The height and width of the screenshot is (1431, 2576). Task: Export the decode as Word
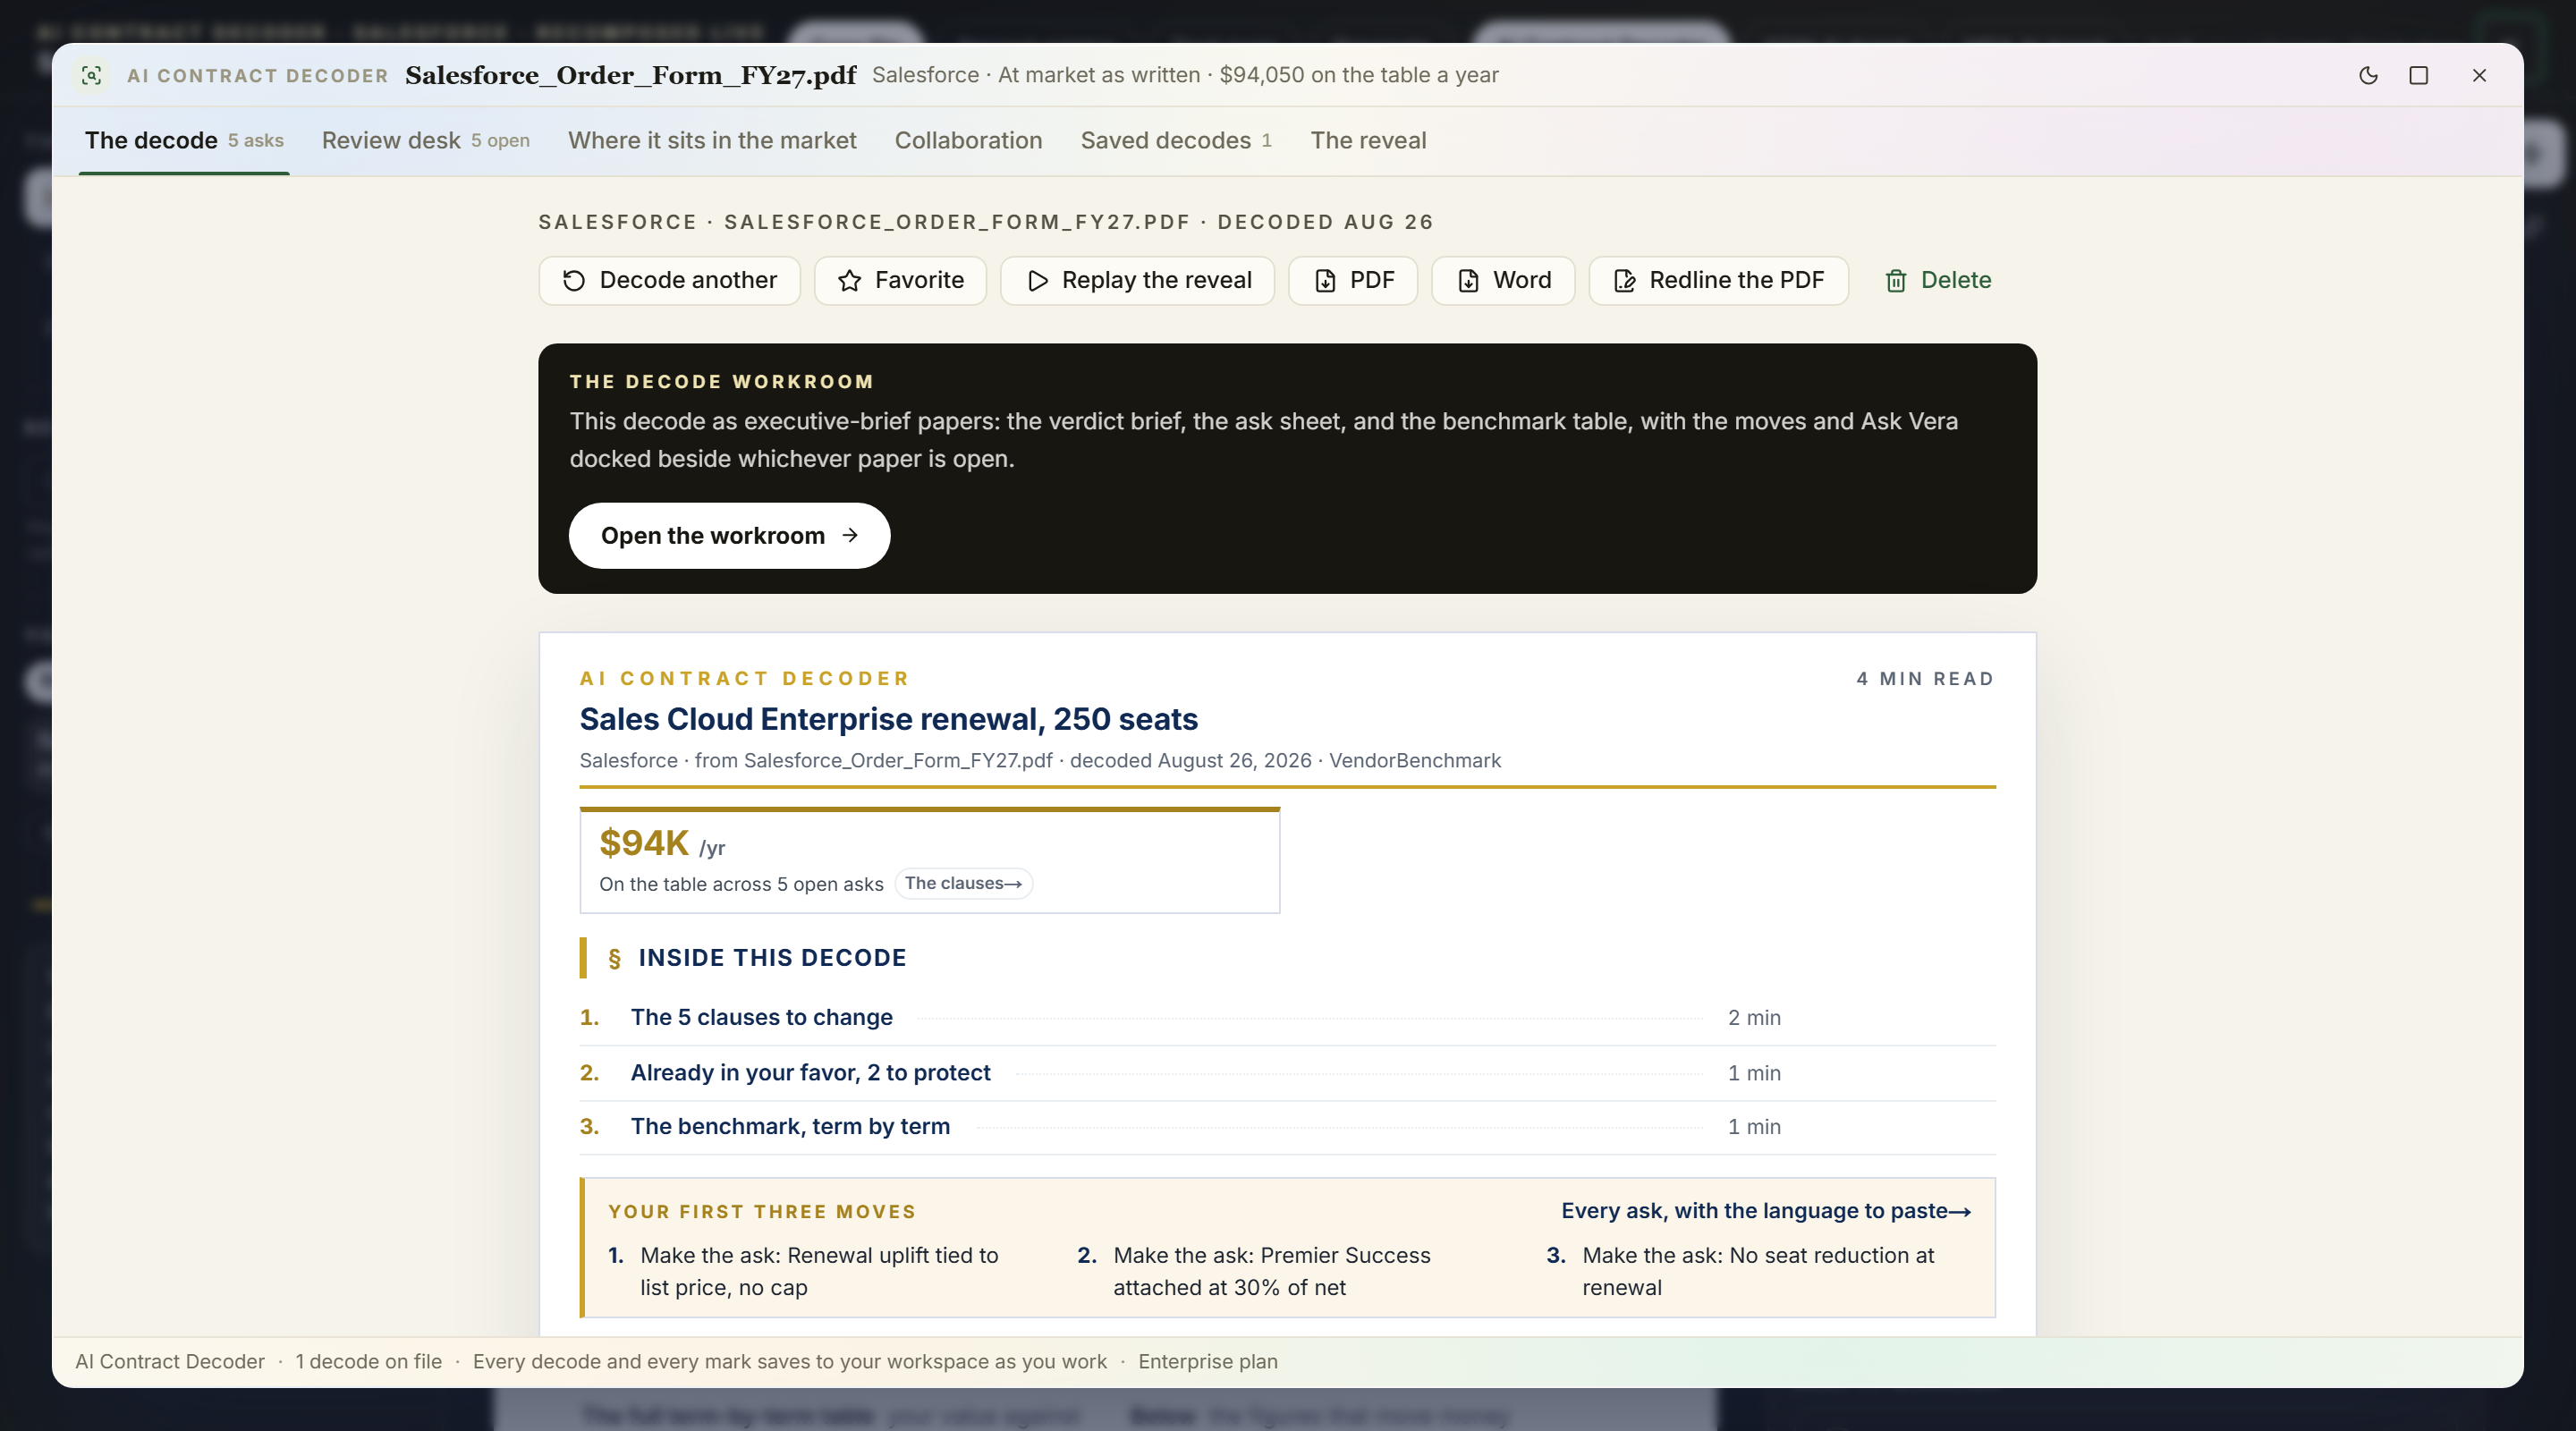(1503, 280)
